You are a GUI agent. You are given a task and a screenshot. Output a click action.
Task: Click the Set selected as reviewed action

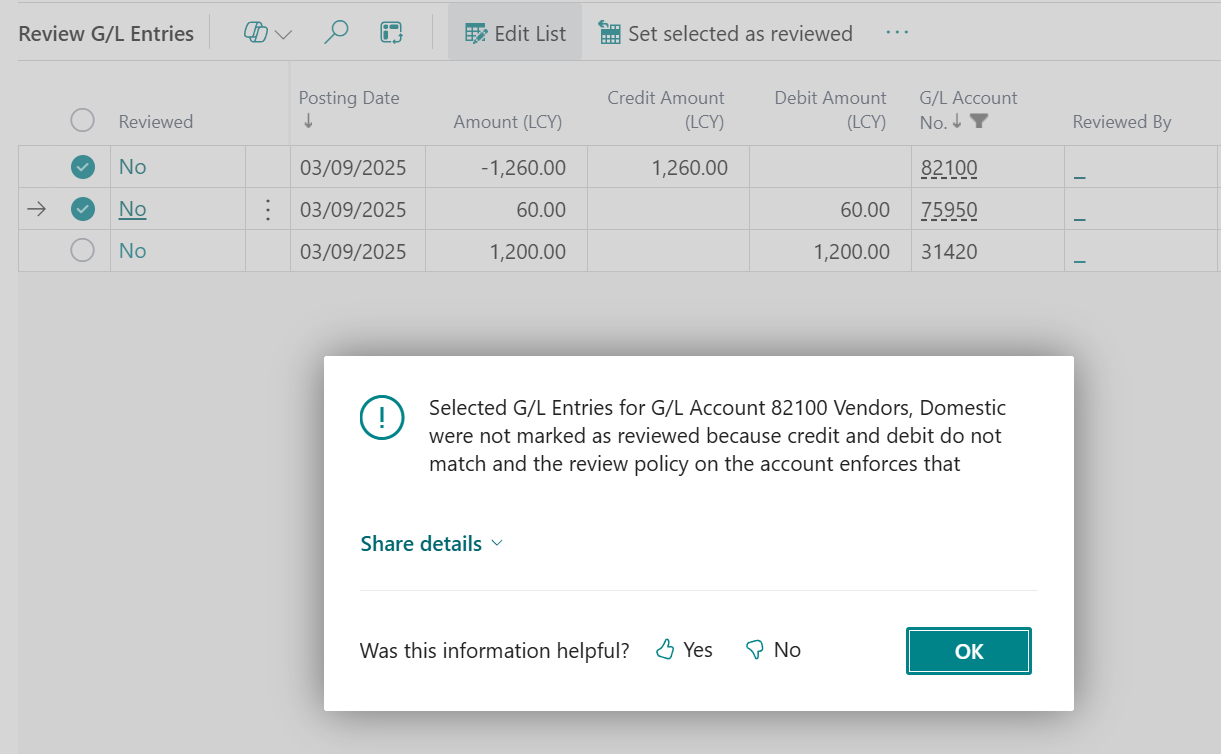click(725, 32)
